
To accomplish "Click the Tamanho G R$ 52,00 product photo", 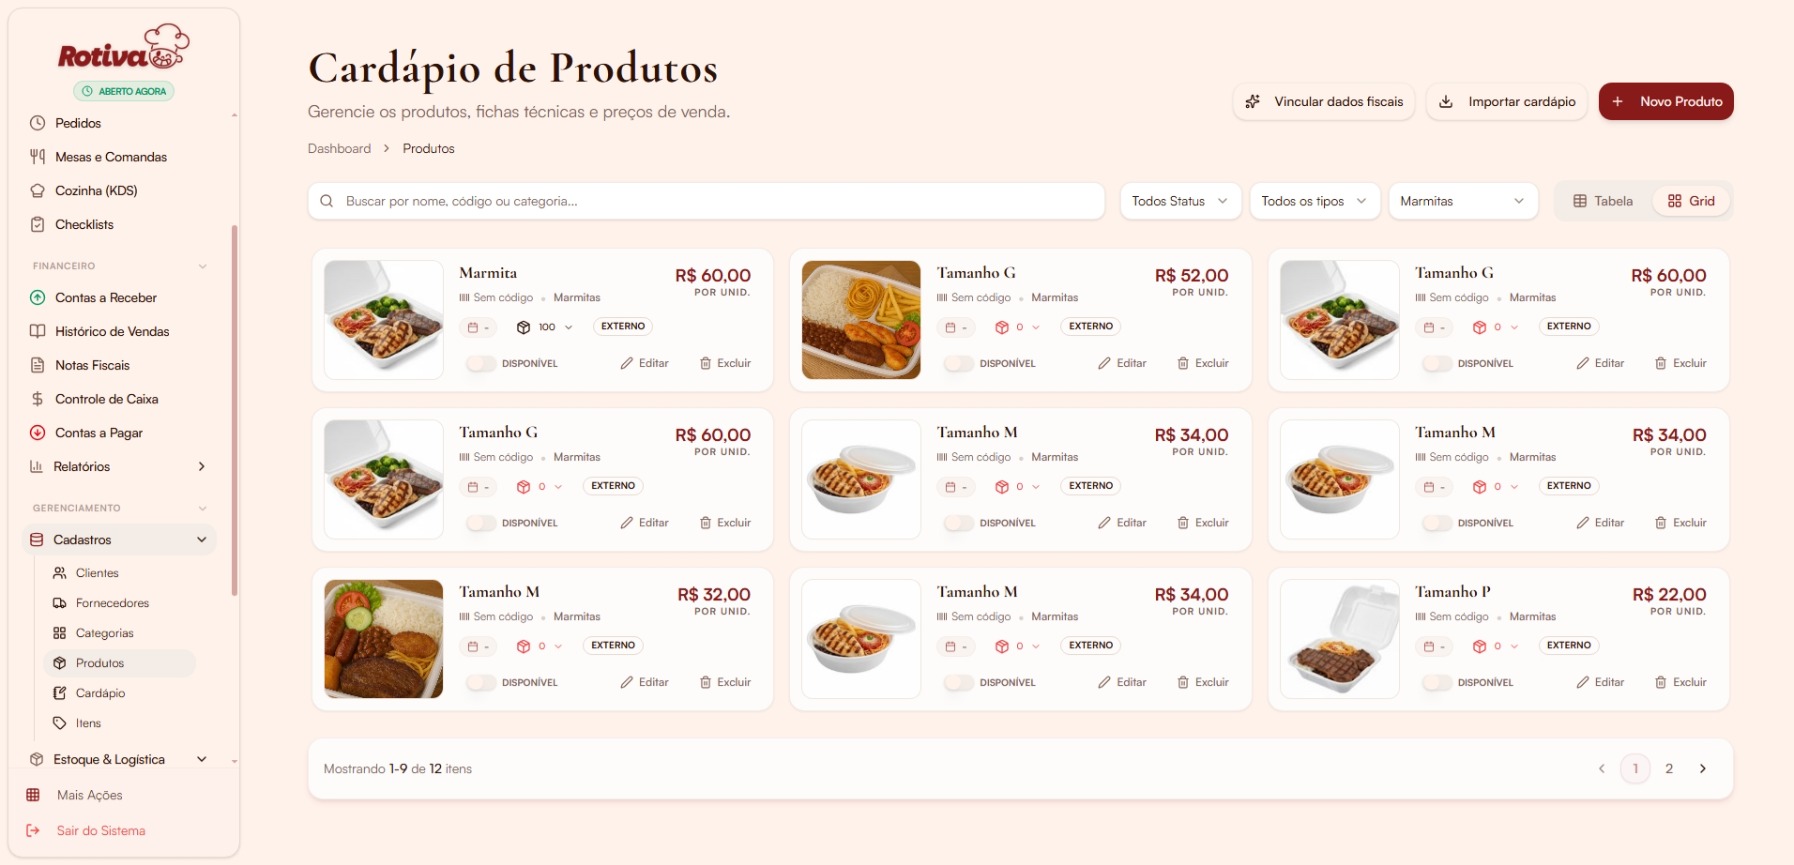I will [861, 320].
